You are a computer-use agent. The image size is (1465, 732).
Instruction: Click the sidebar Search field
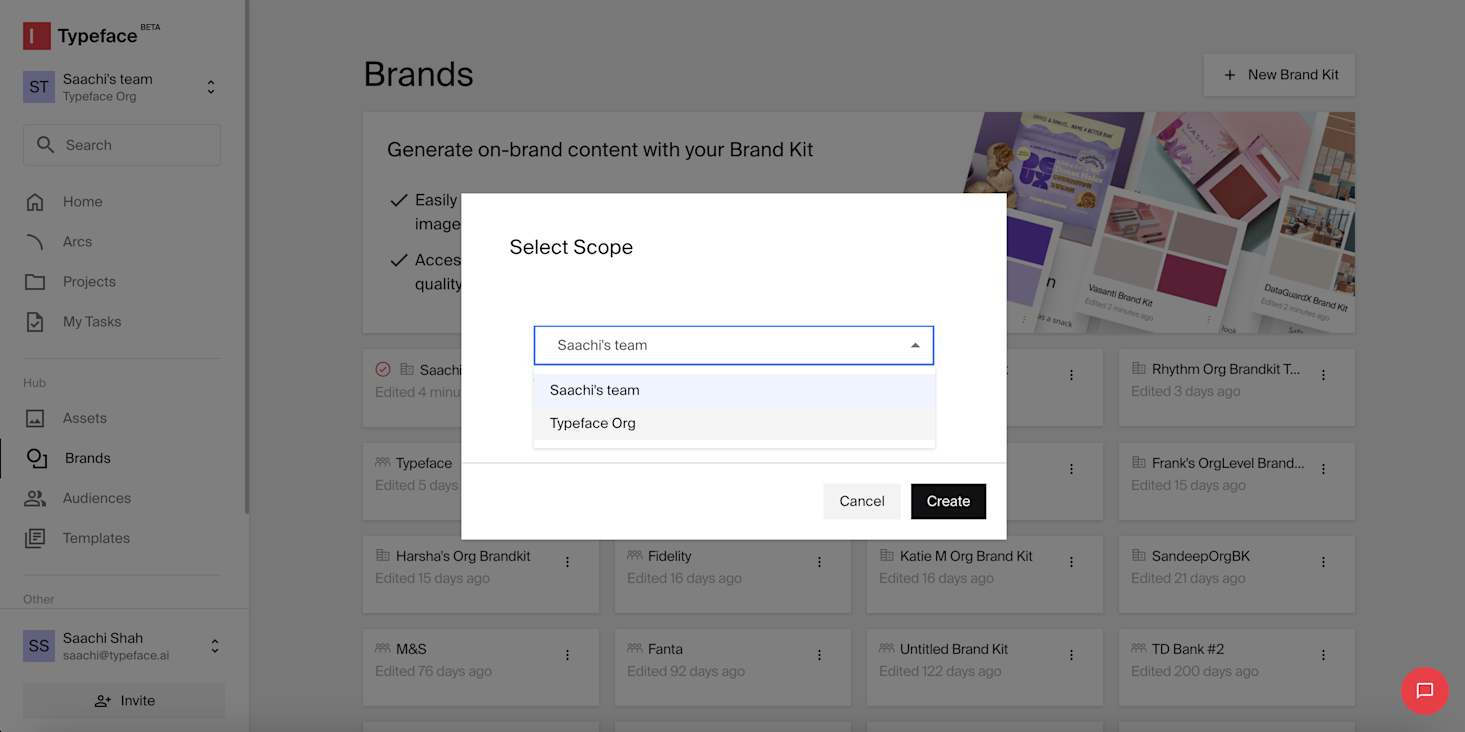[122, 145]
